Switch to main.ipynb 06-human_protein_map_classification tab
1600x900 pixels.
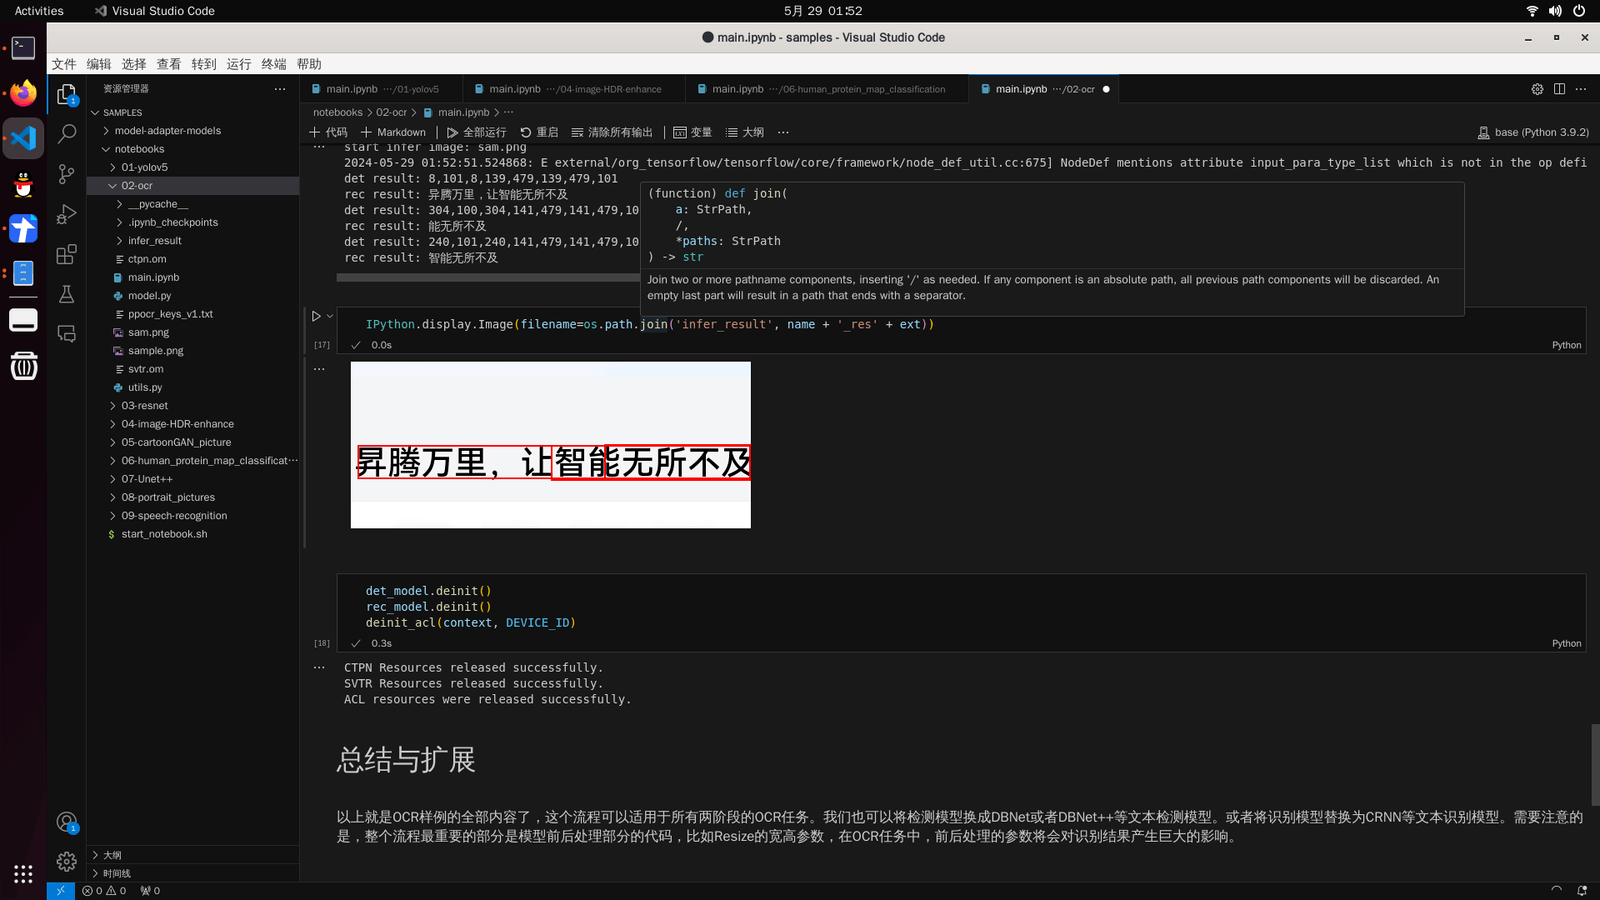tap(827, 89)
